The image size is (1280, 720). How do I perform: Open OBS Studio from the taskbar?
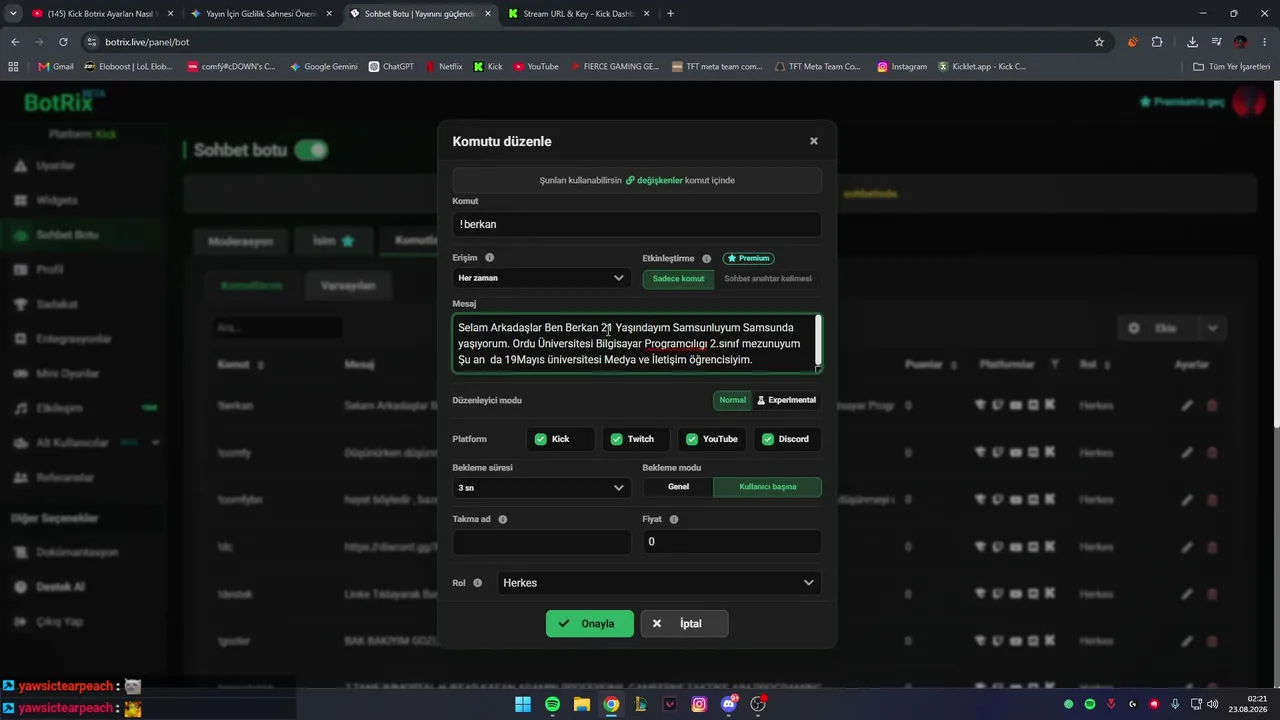(758, 704)
